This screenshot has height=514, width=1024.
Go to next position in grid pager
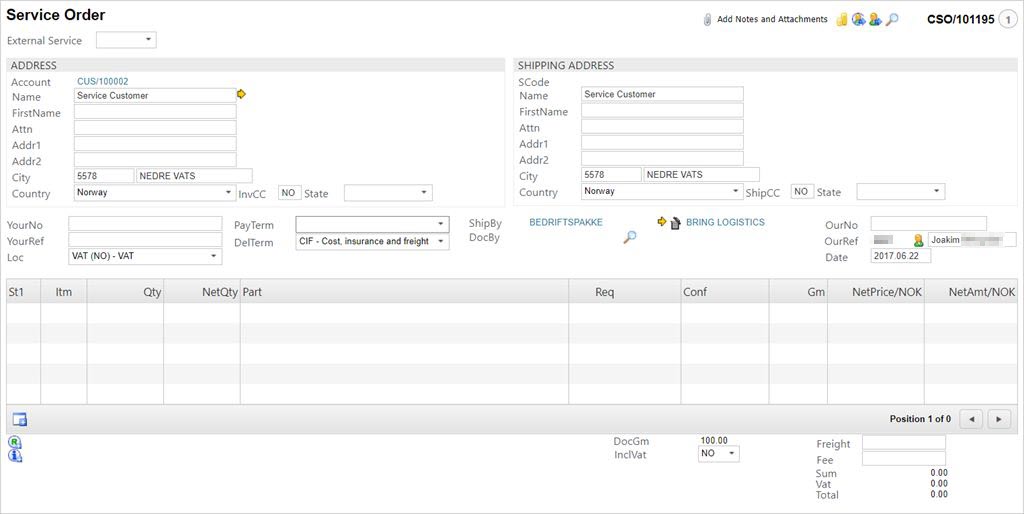[998, 419]
